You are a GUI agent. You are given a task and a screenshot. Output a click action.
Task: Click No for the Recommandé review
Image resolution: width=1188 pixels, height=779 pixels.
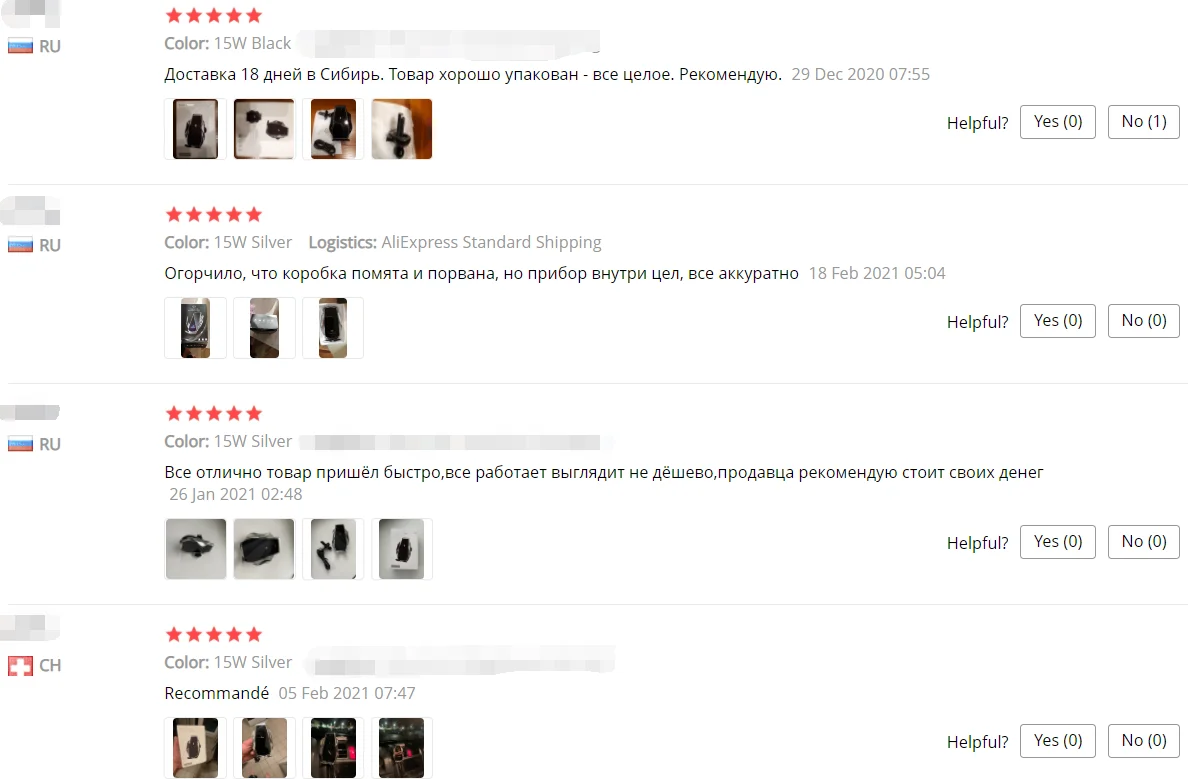pos(1143,740)
